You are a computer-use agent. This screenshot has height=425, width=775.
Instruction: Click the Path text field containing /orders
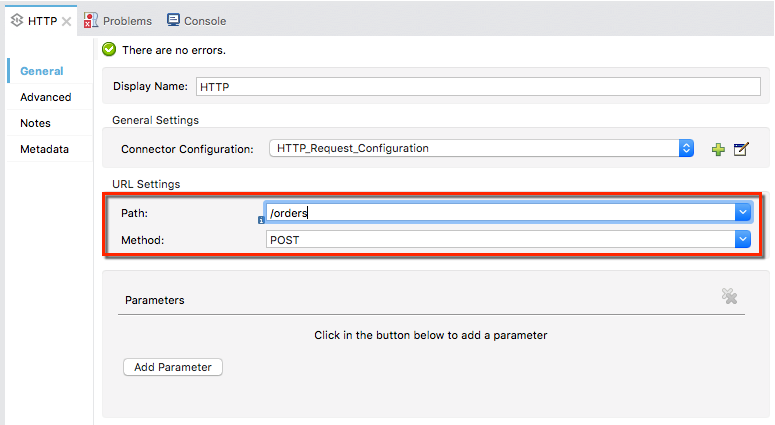[x=498, y=212]
